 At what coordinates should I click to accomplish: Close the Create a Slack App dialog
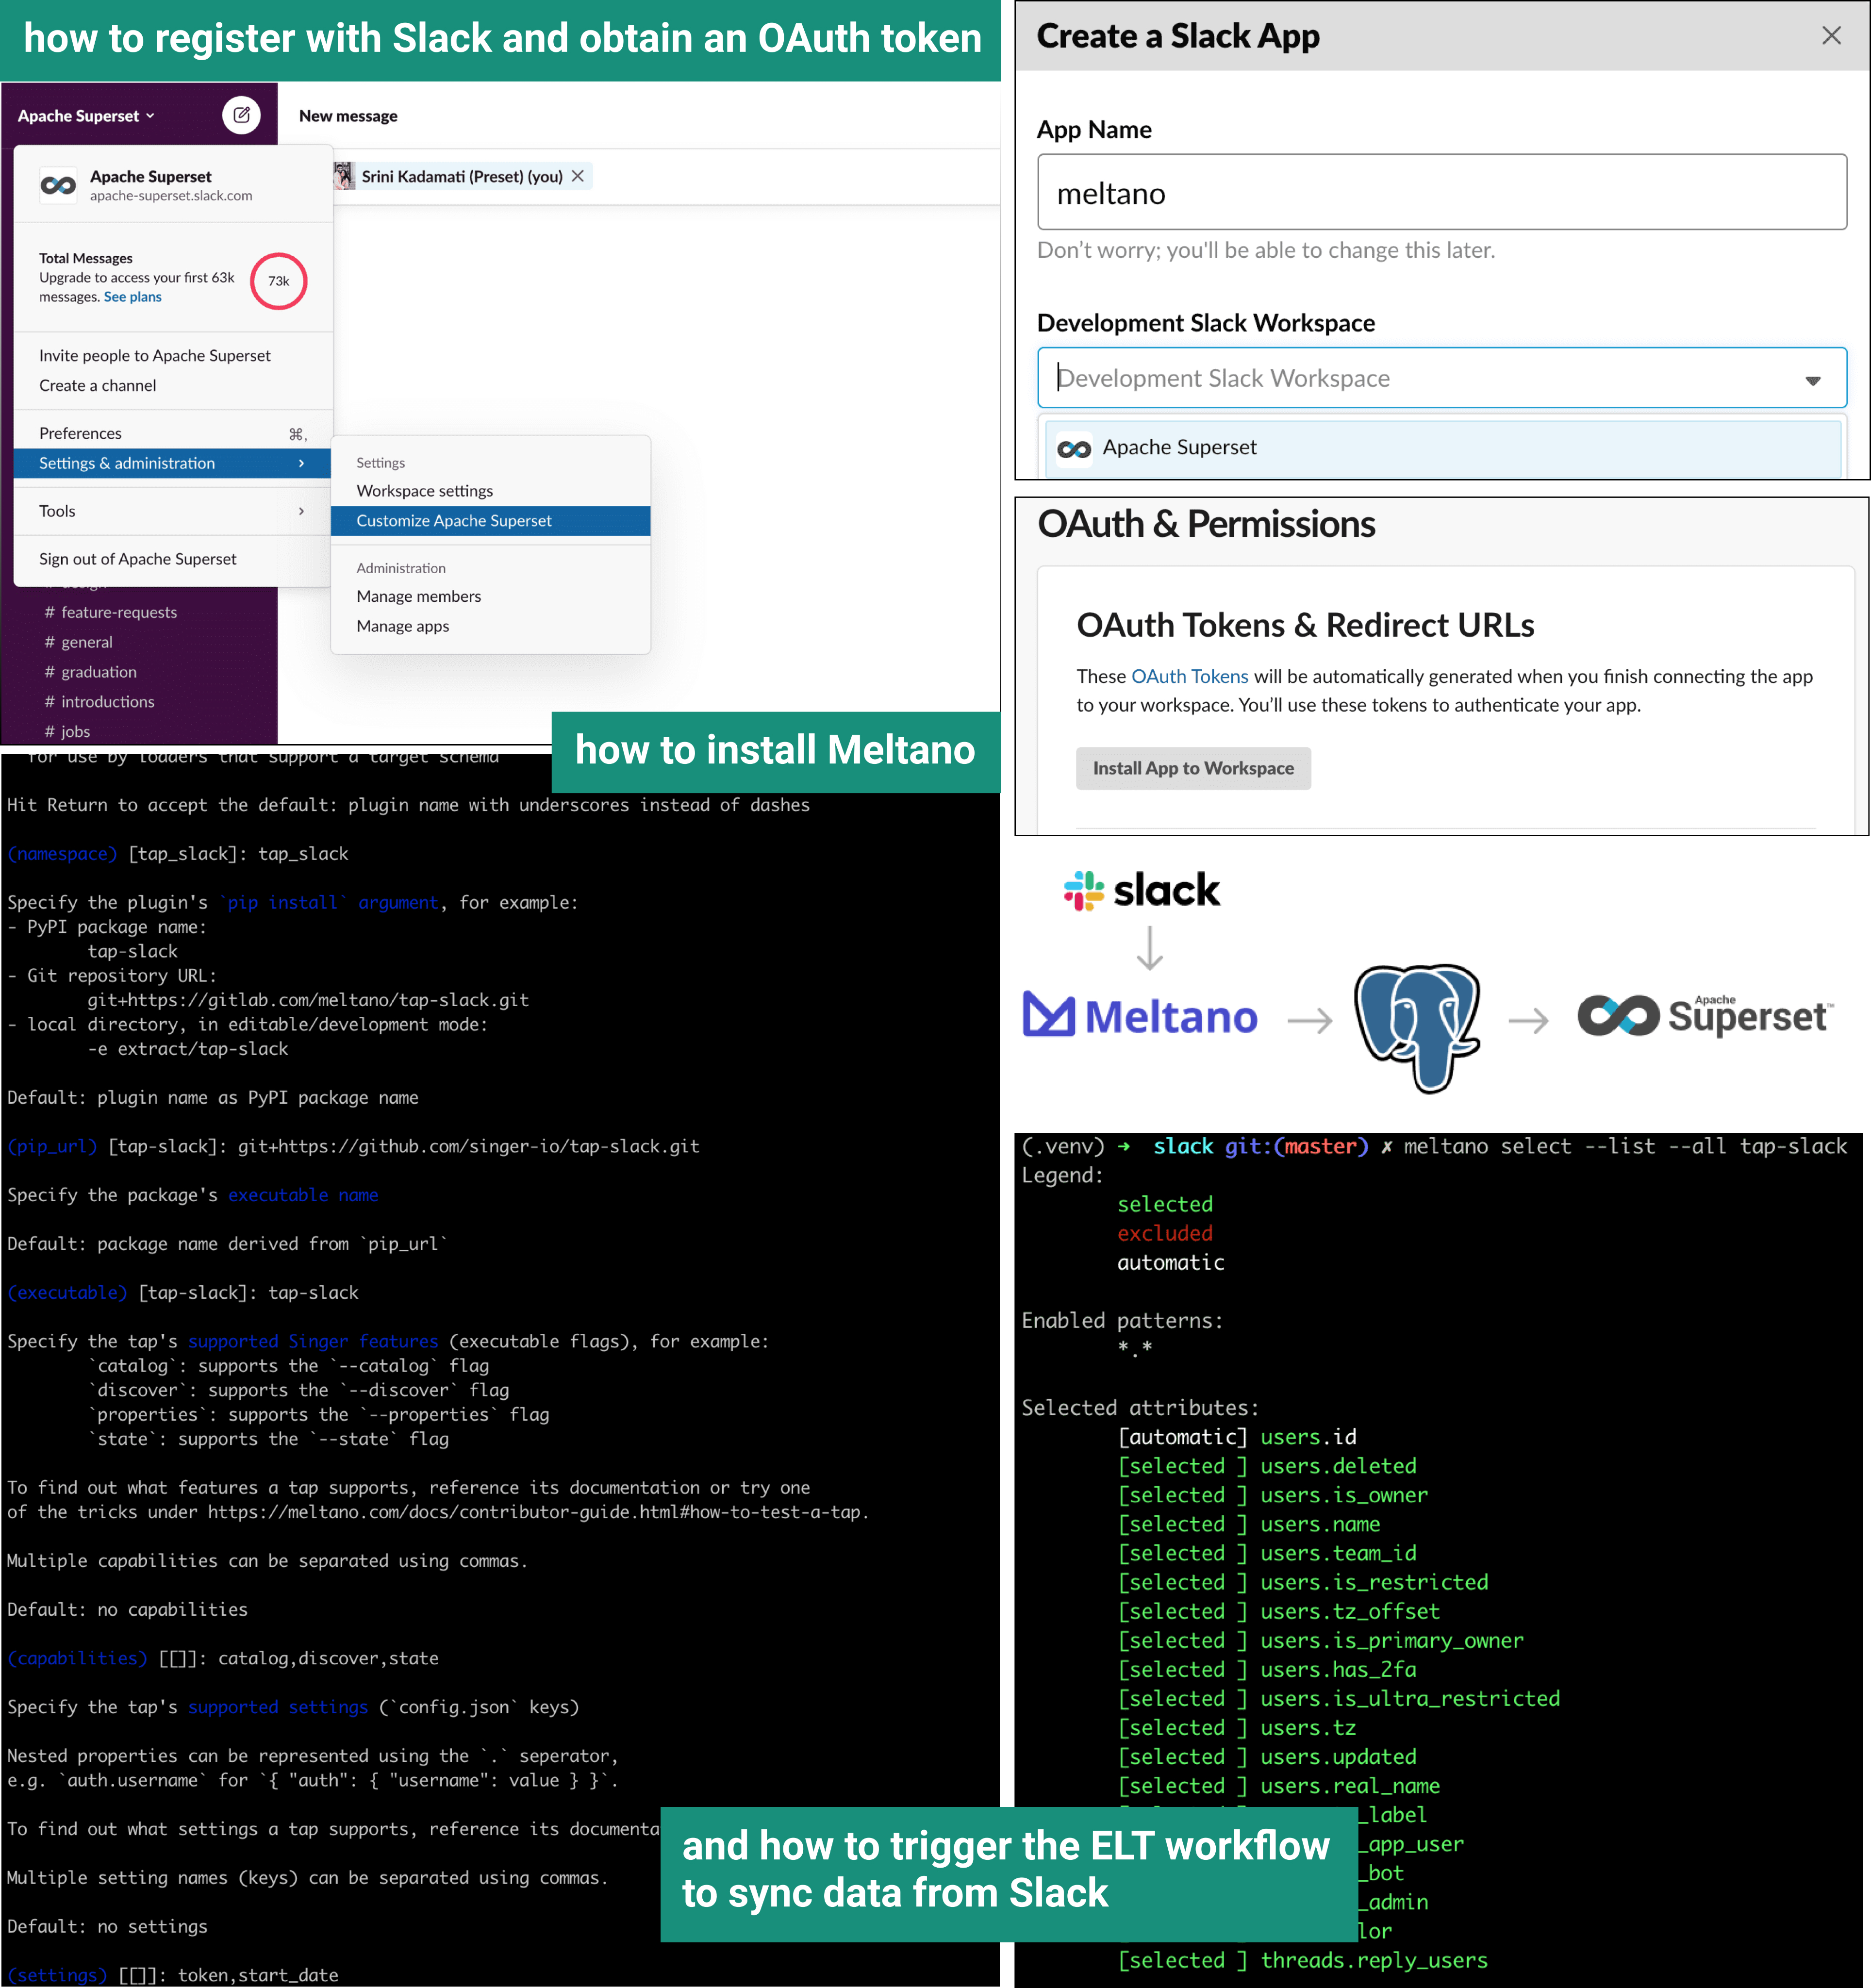coord(1831,36)
